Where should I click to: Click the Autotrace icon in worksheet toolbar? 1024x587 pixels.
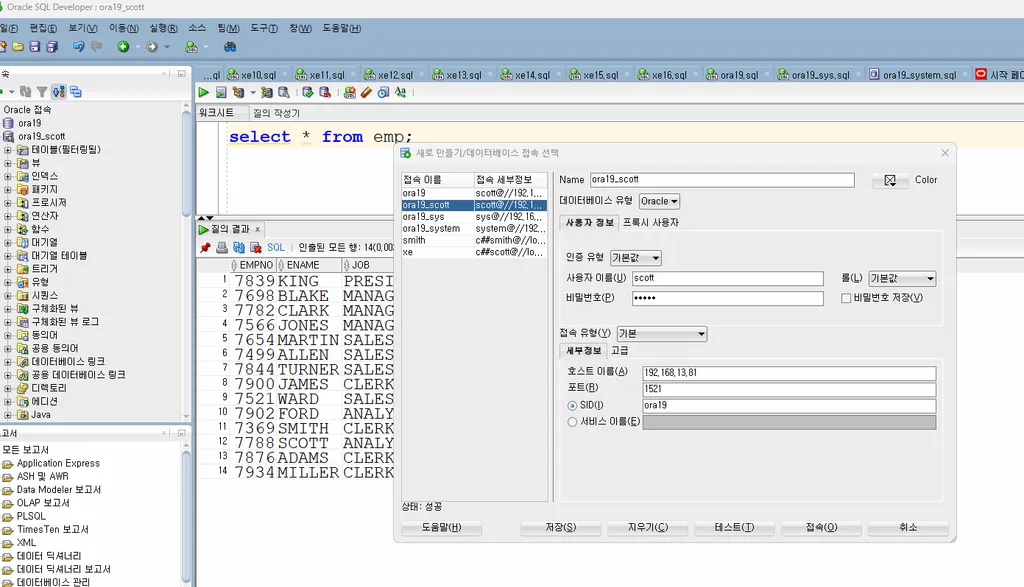click(x=266, y=93)
